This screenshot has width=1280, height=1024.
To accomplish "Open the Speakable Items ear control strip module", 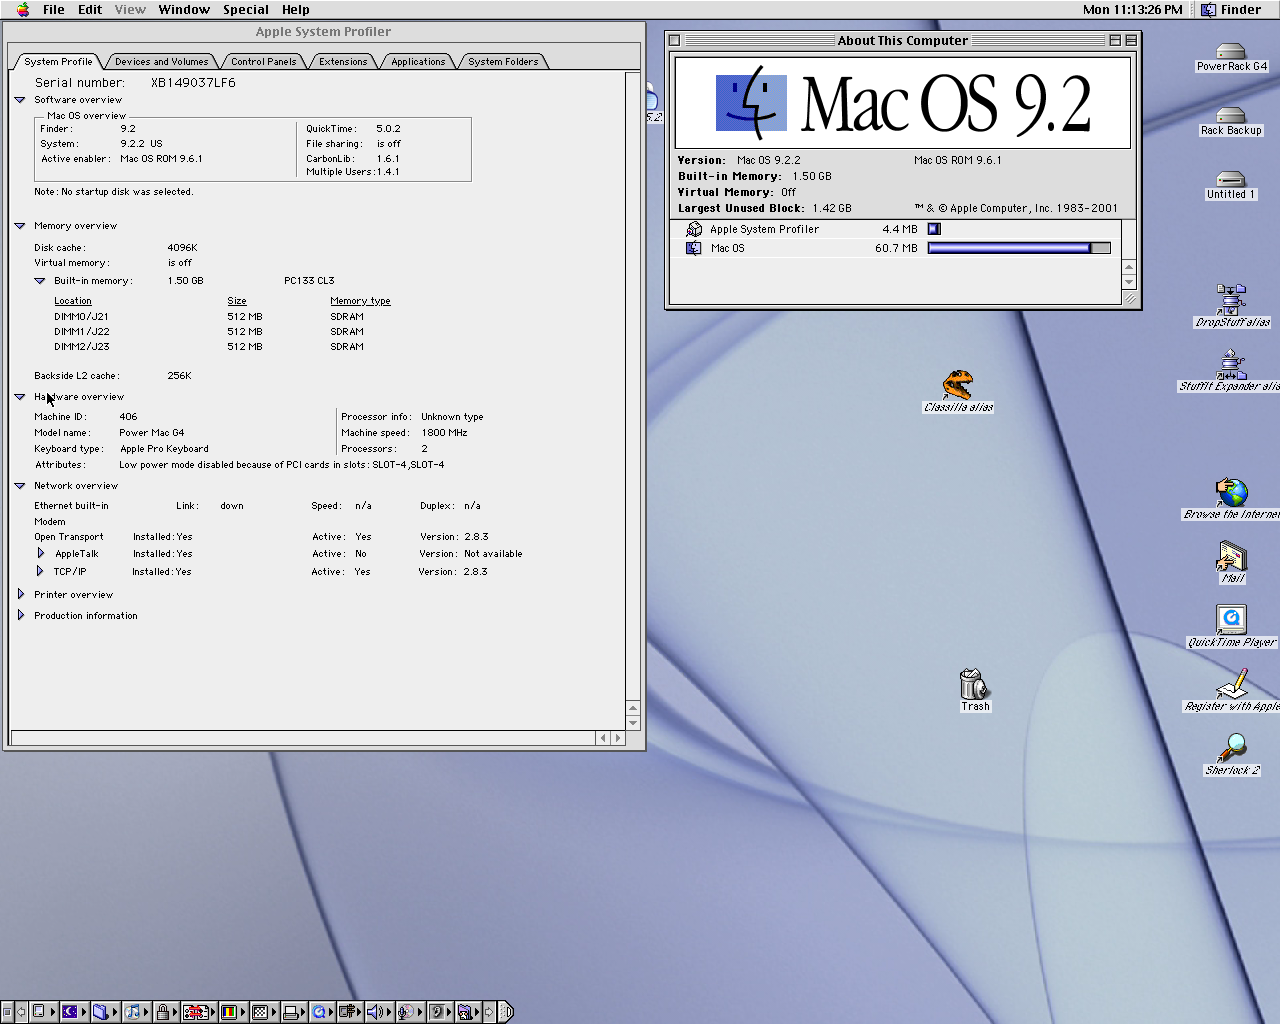I will tap(439, 1012).
